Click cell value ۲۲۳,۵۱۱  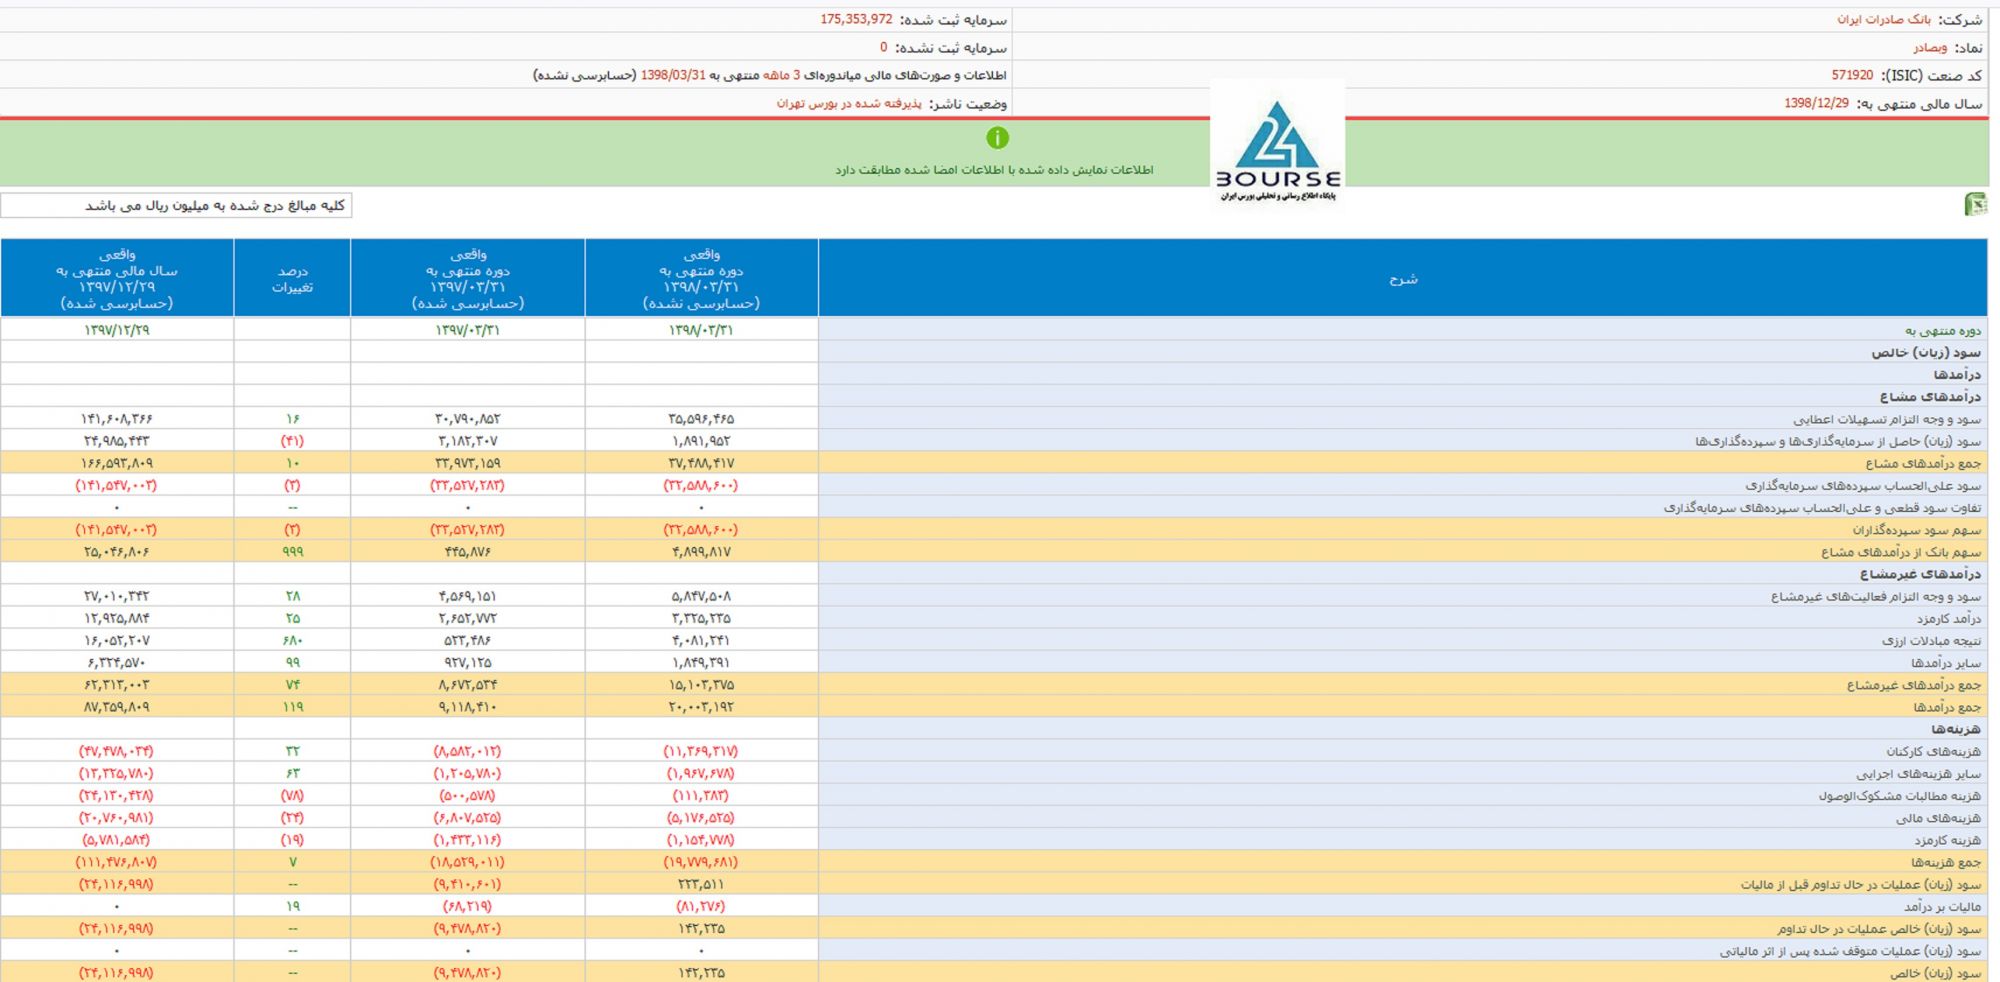(x=701, y=884)
